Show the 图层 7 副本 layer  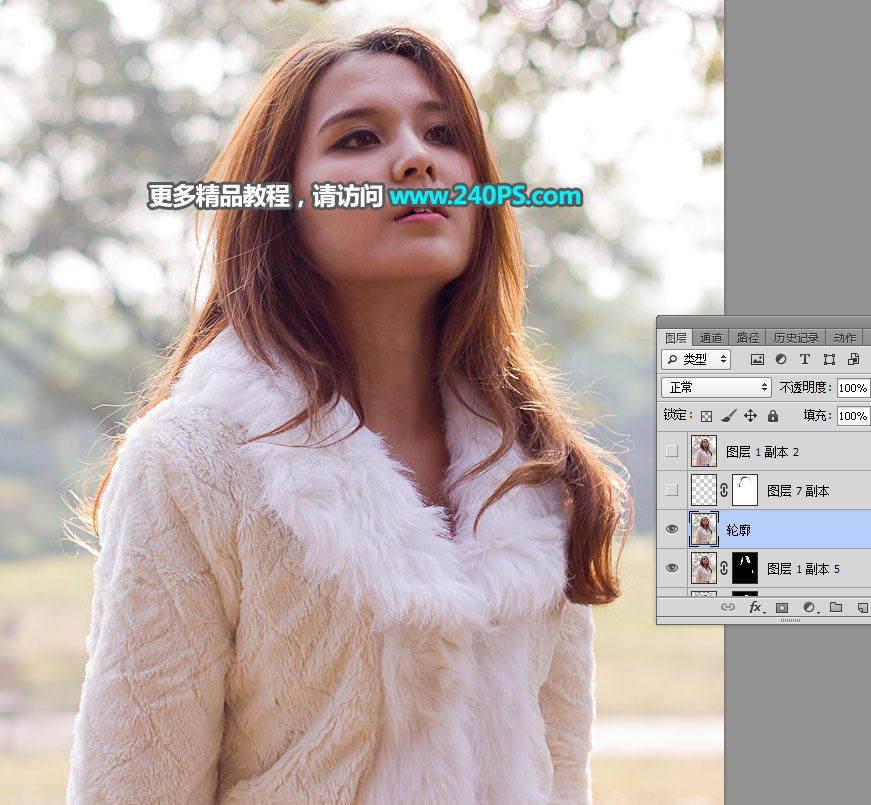pos(672,490)
